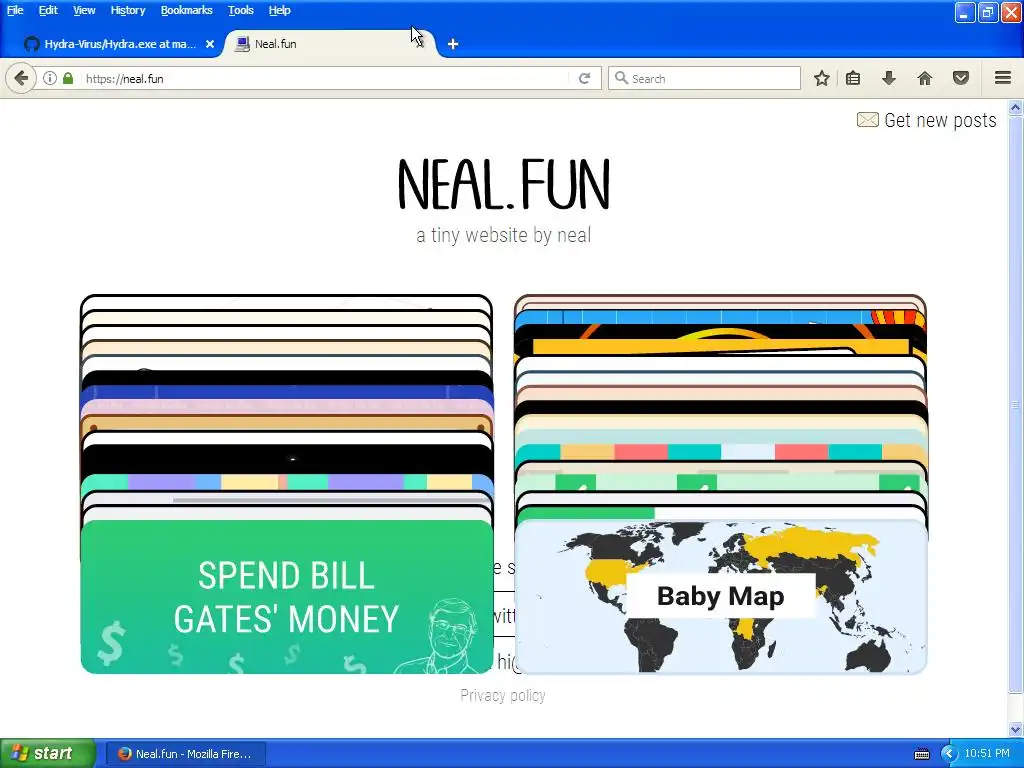Viewport: 1024px width, 768px height.
Task: Click the Get new posts link
Action: click(940, 120)
